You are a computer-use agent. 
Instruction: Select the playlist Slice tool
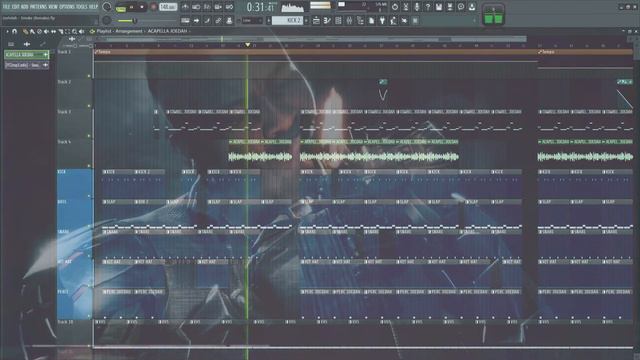[60, 31]
